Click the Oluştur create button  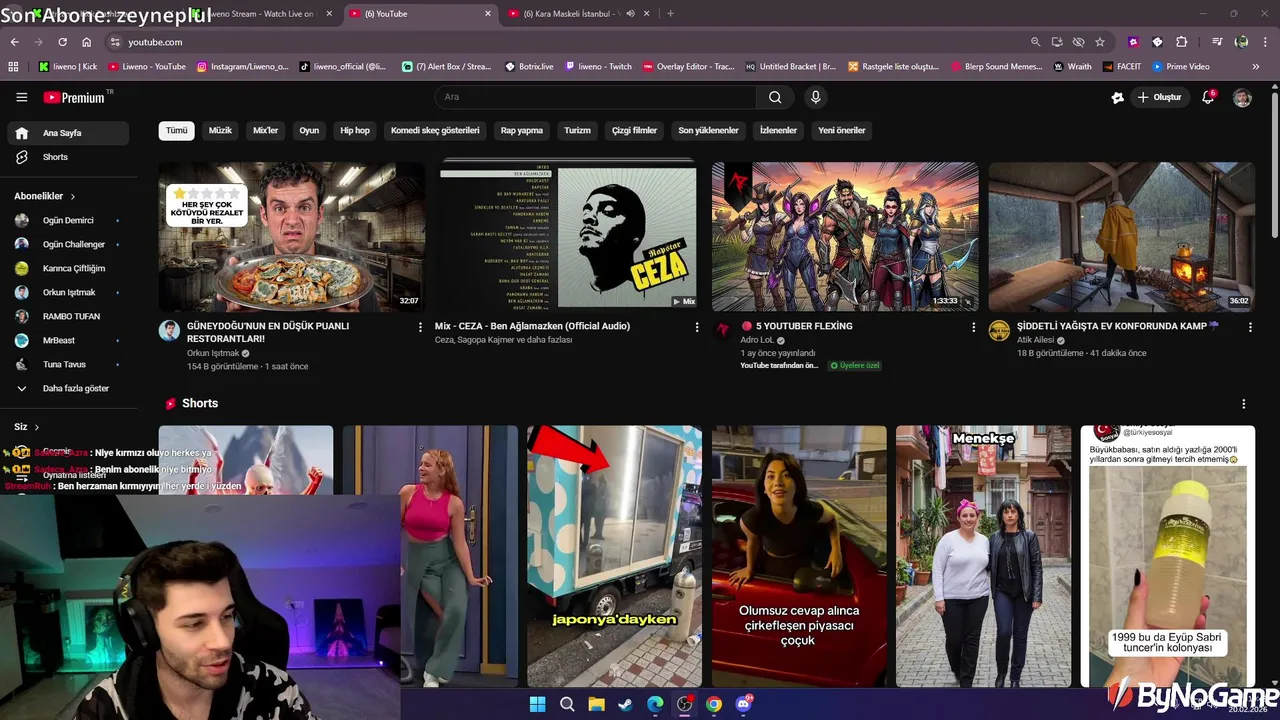pyautogui.click(x=1159, y=97)
